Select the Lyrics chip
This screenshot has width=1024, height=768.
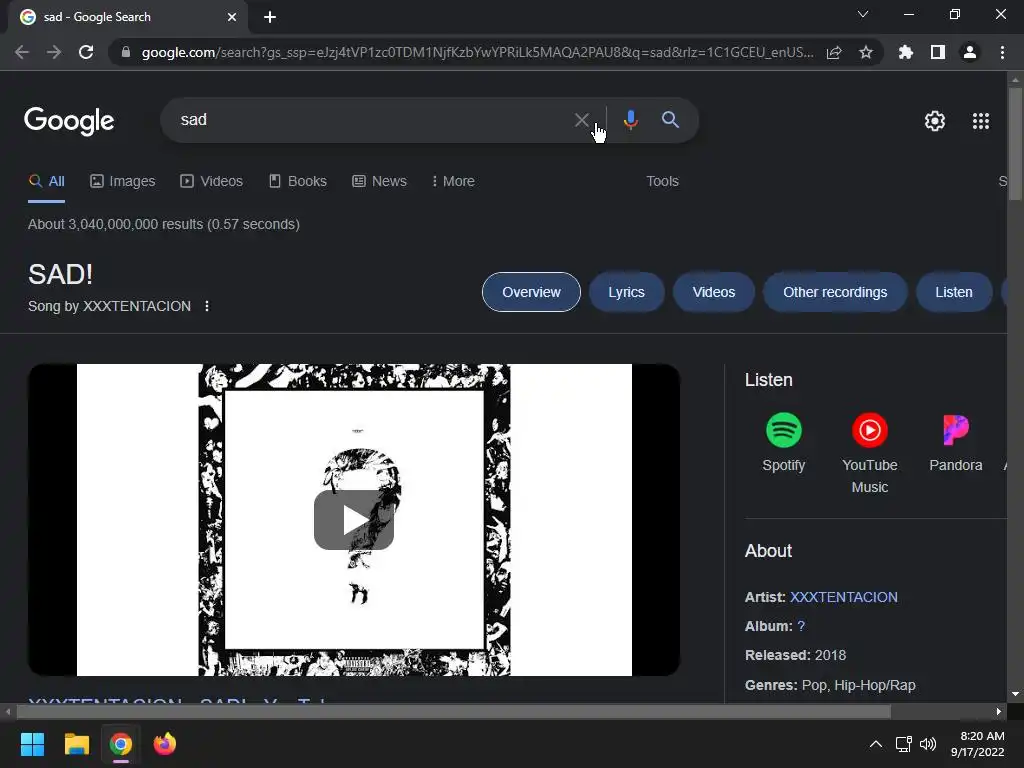(626, 292)
